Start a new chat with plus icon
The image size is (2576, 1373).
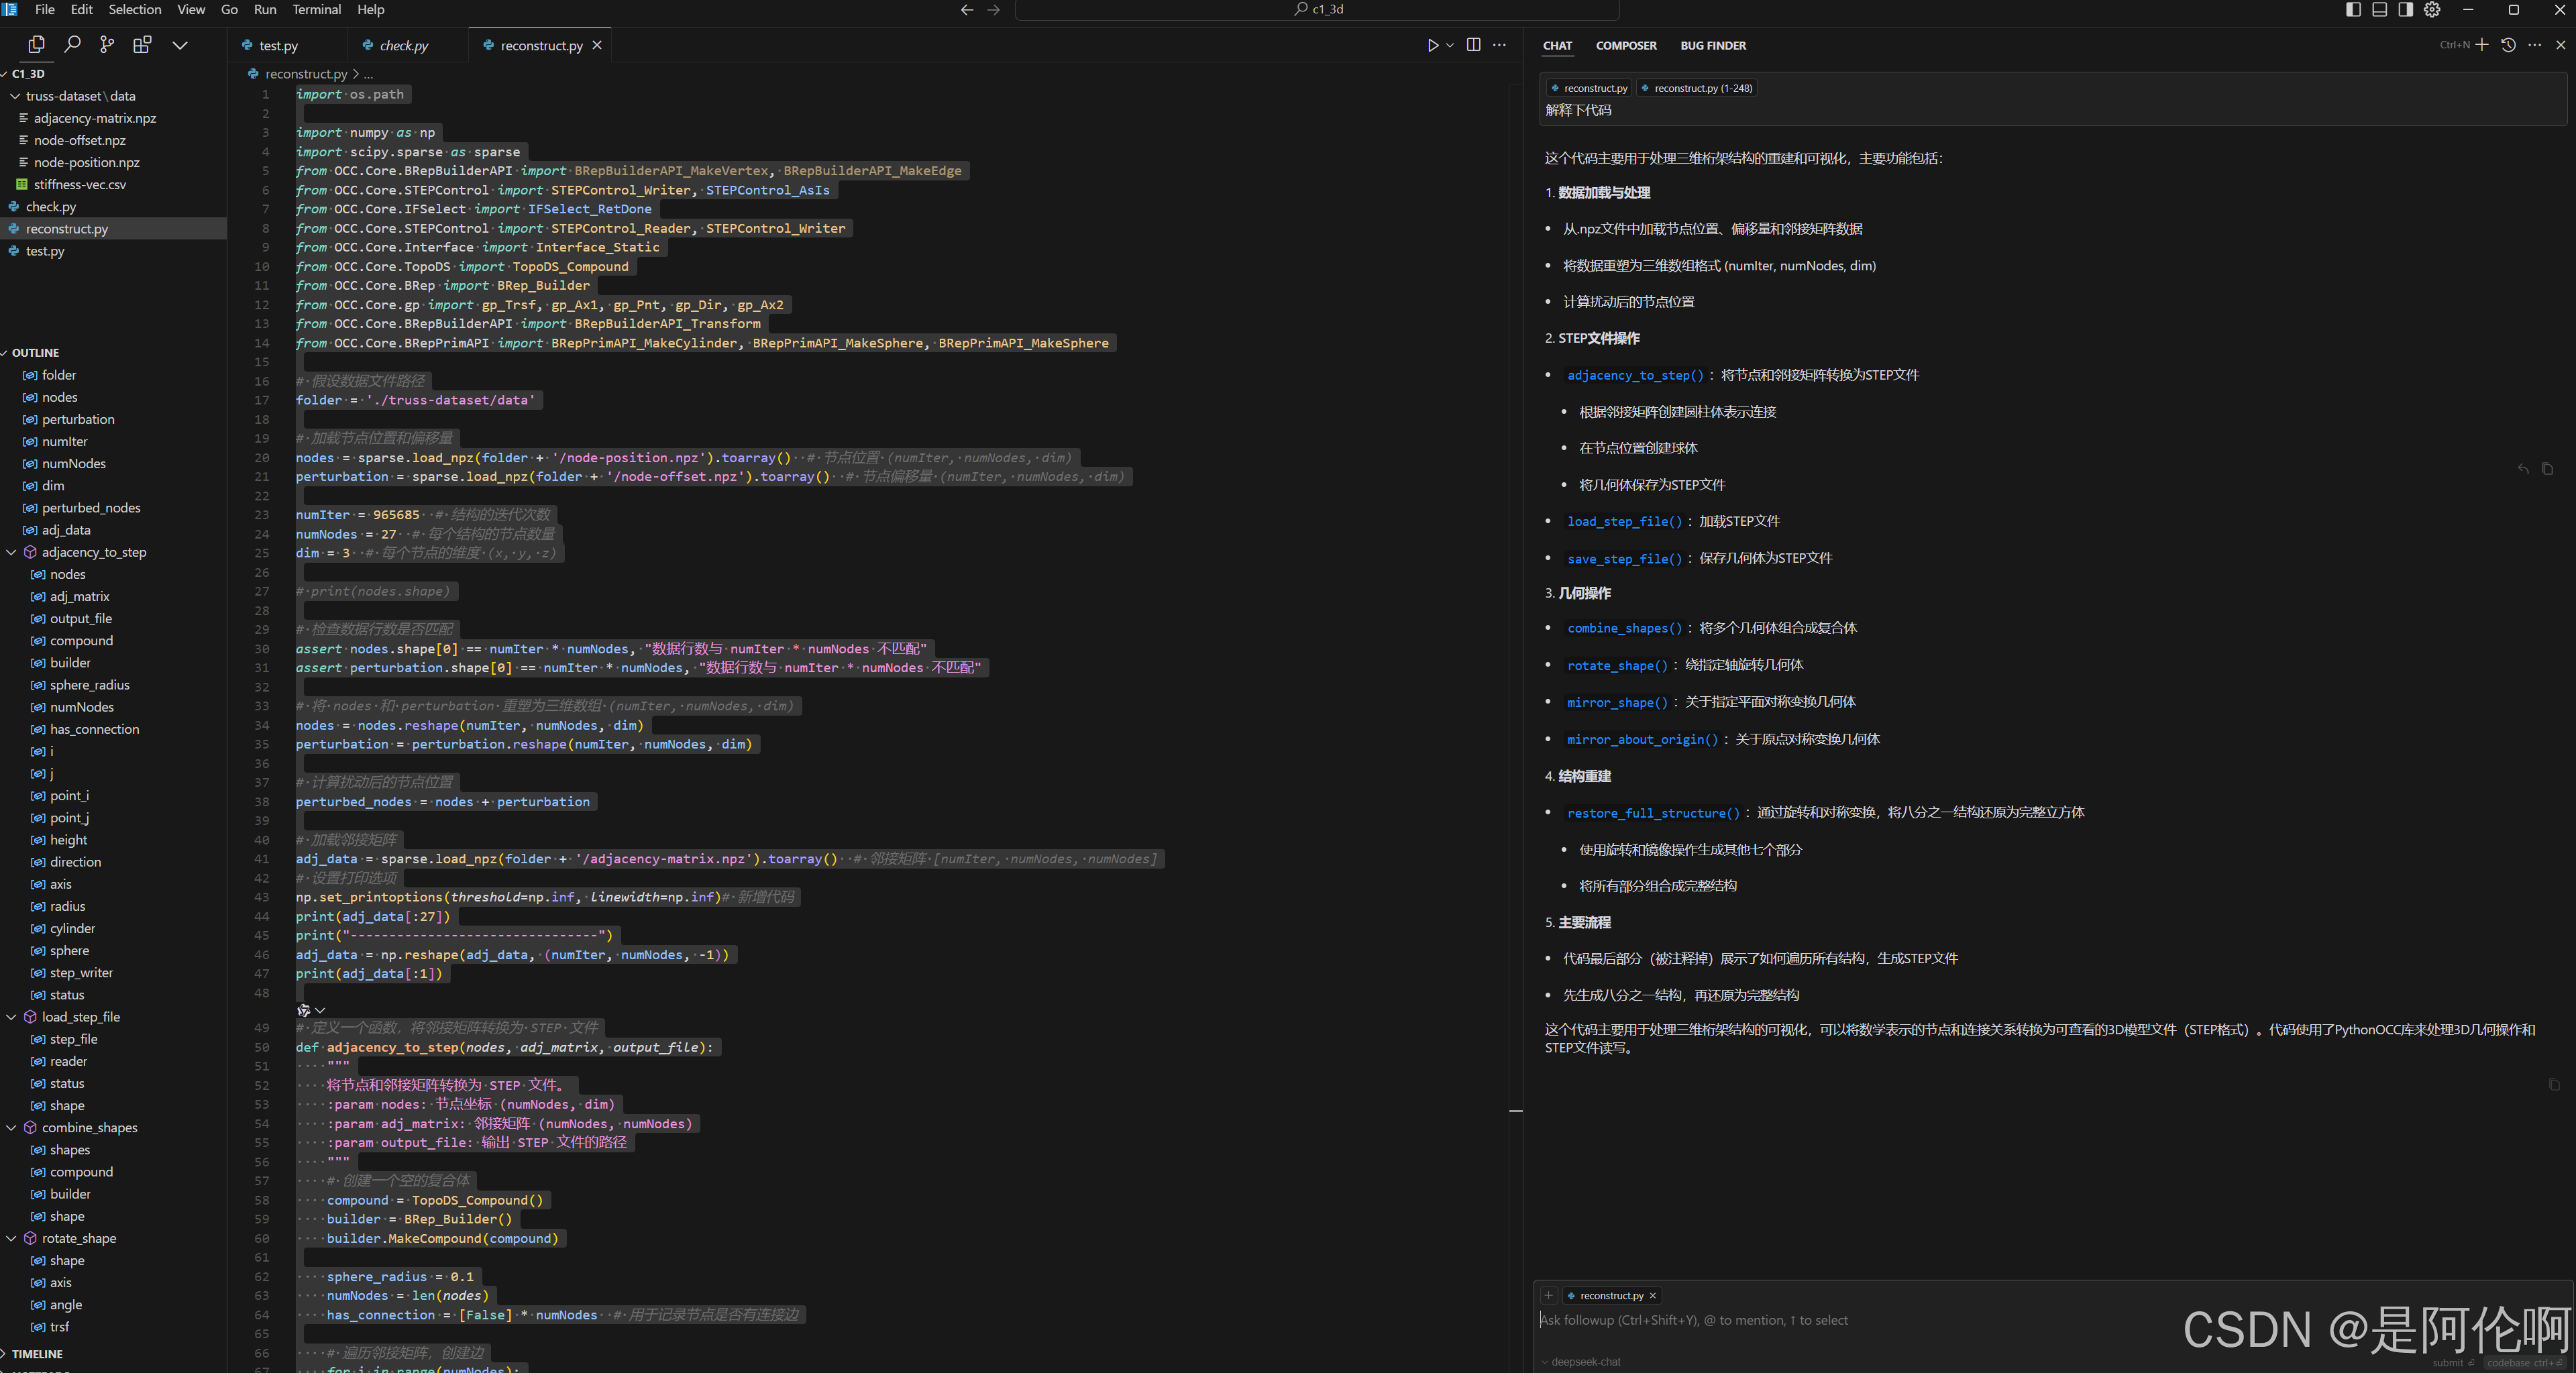point(2482,45)
